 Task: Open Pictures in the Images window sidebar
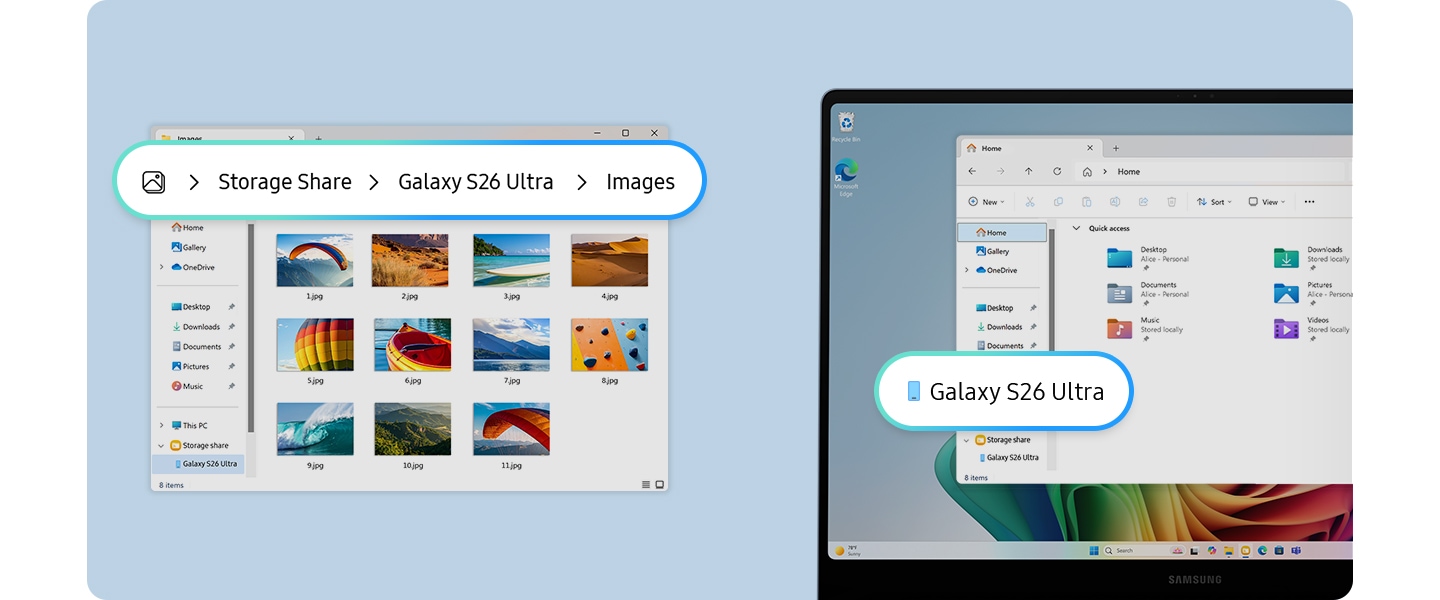(190, 367)
